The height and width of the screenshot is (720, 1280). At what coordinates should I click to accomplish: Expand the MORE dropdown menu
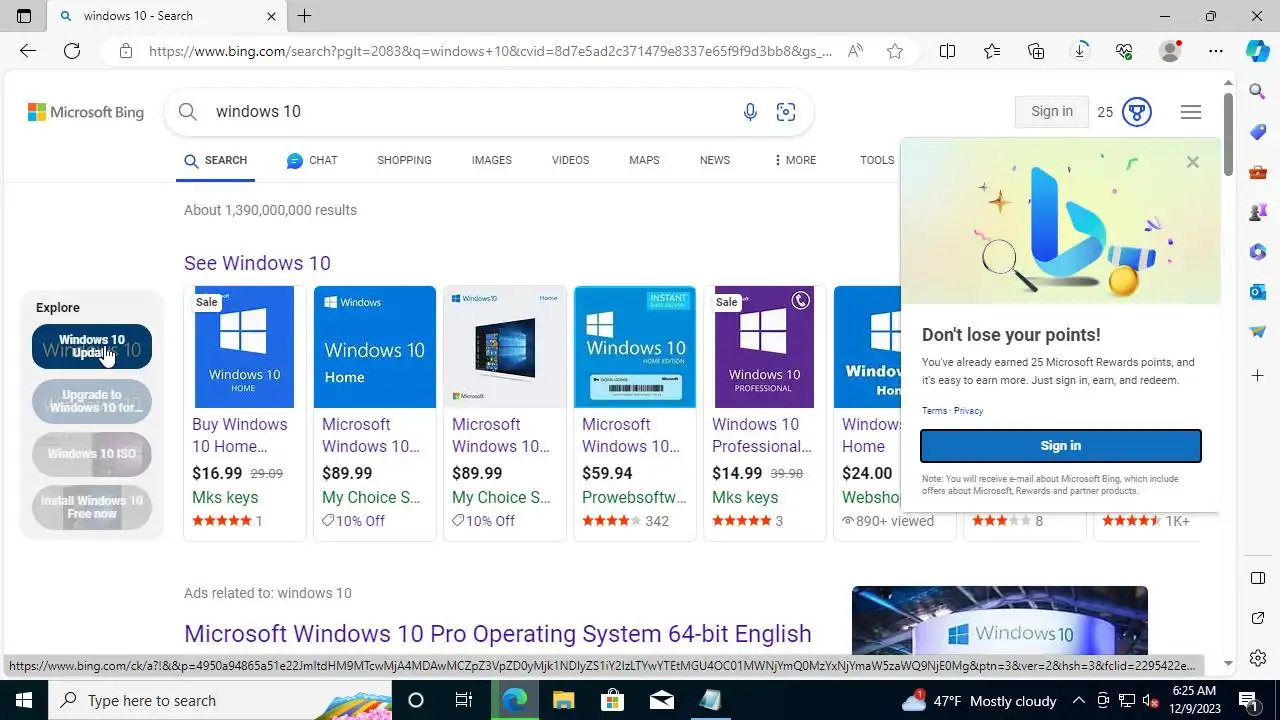[795, 160]
